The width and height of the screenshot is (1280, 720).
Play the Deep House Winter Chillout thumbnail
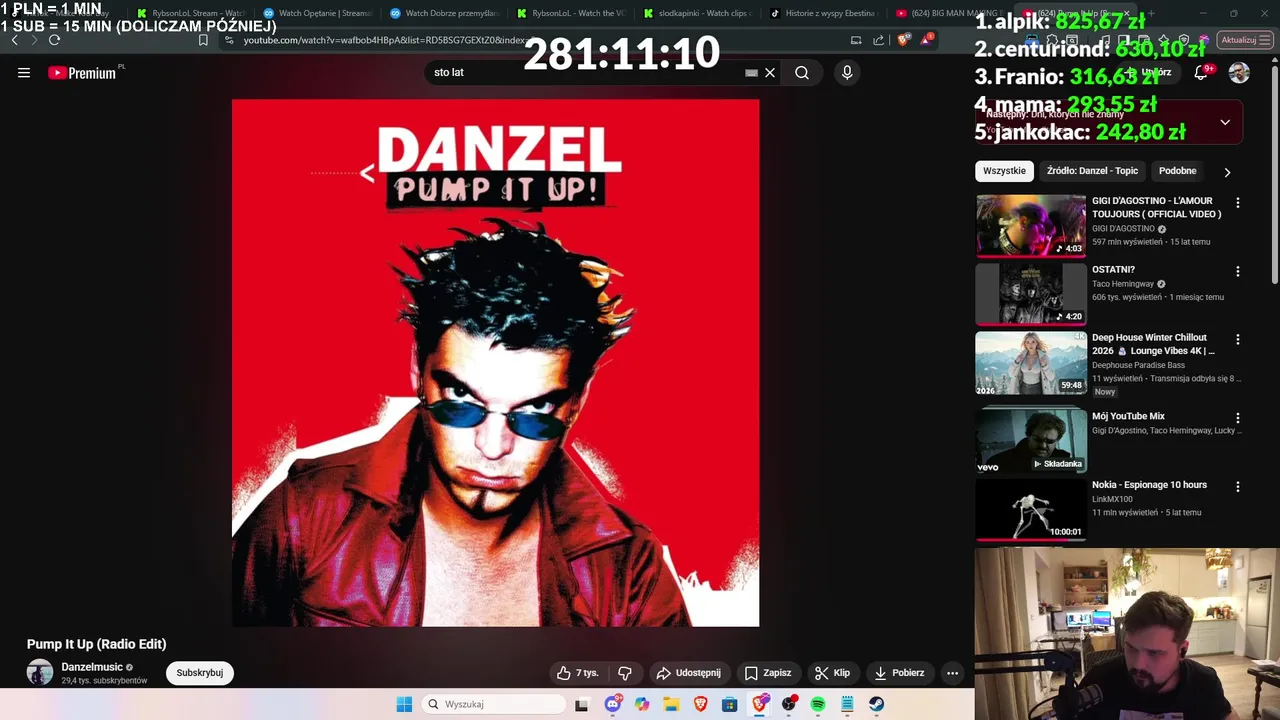pyautogui.click(x=1031, y=363)
